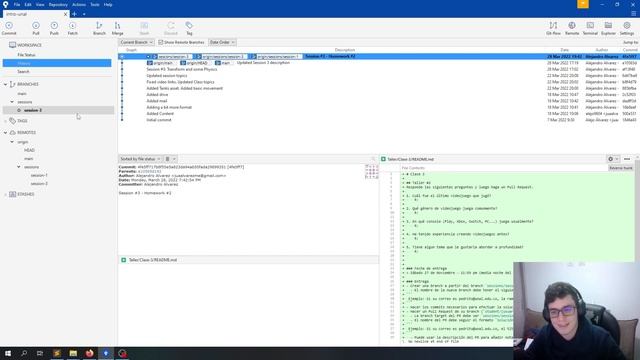
Task: Select the main local branch
Action: point(22,94)
